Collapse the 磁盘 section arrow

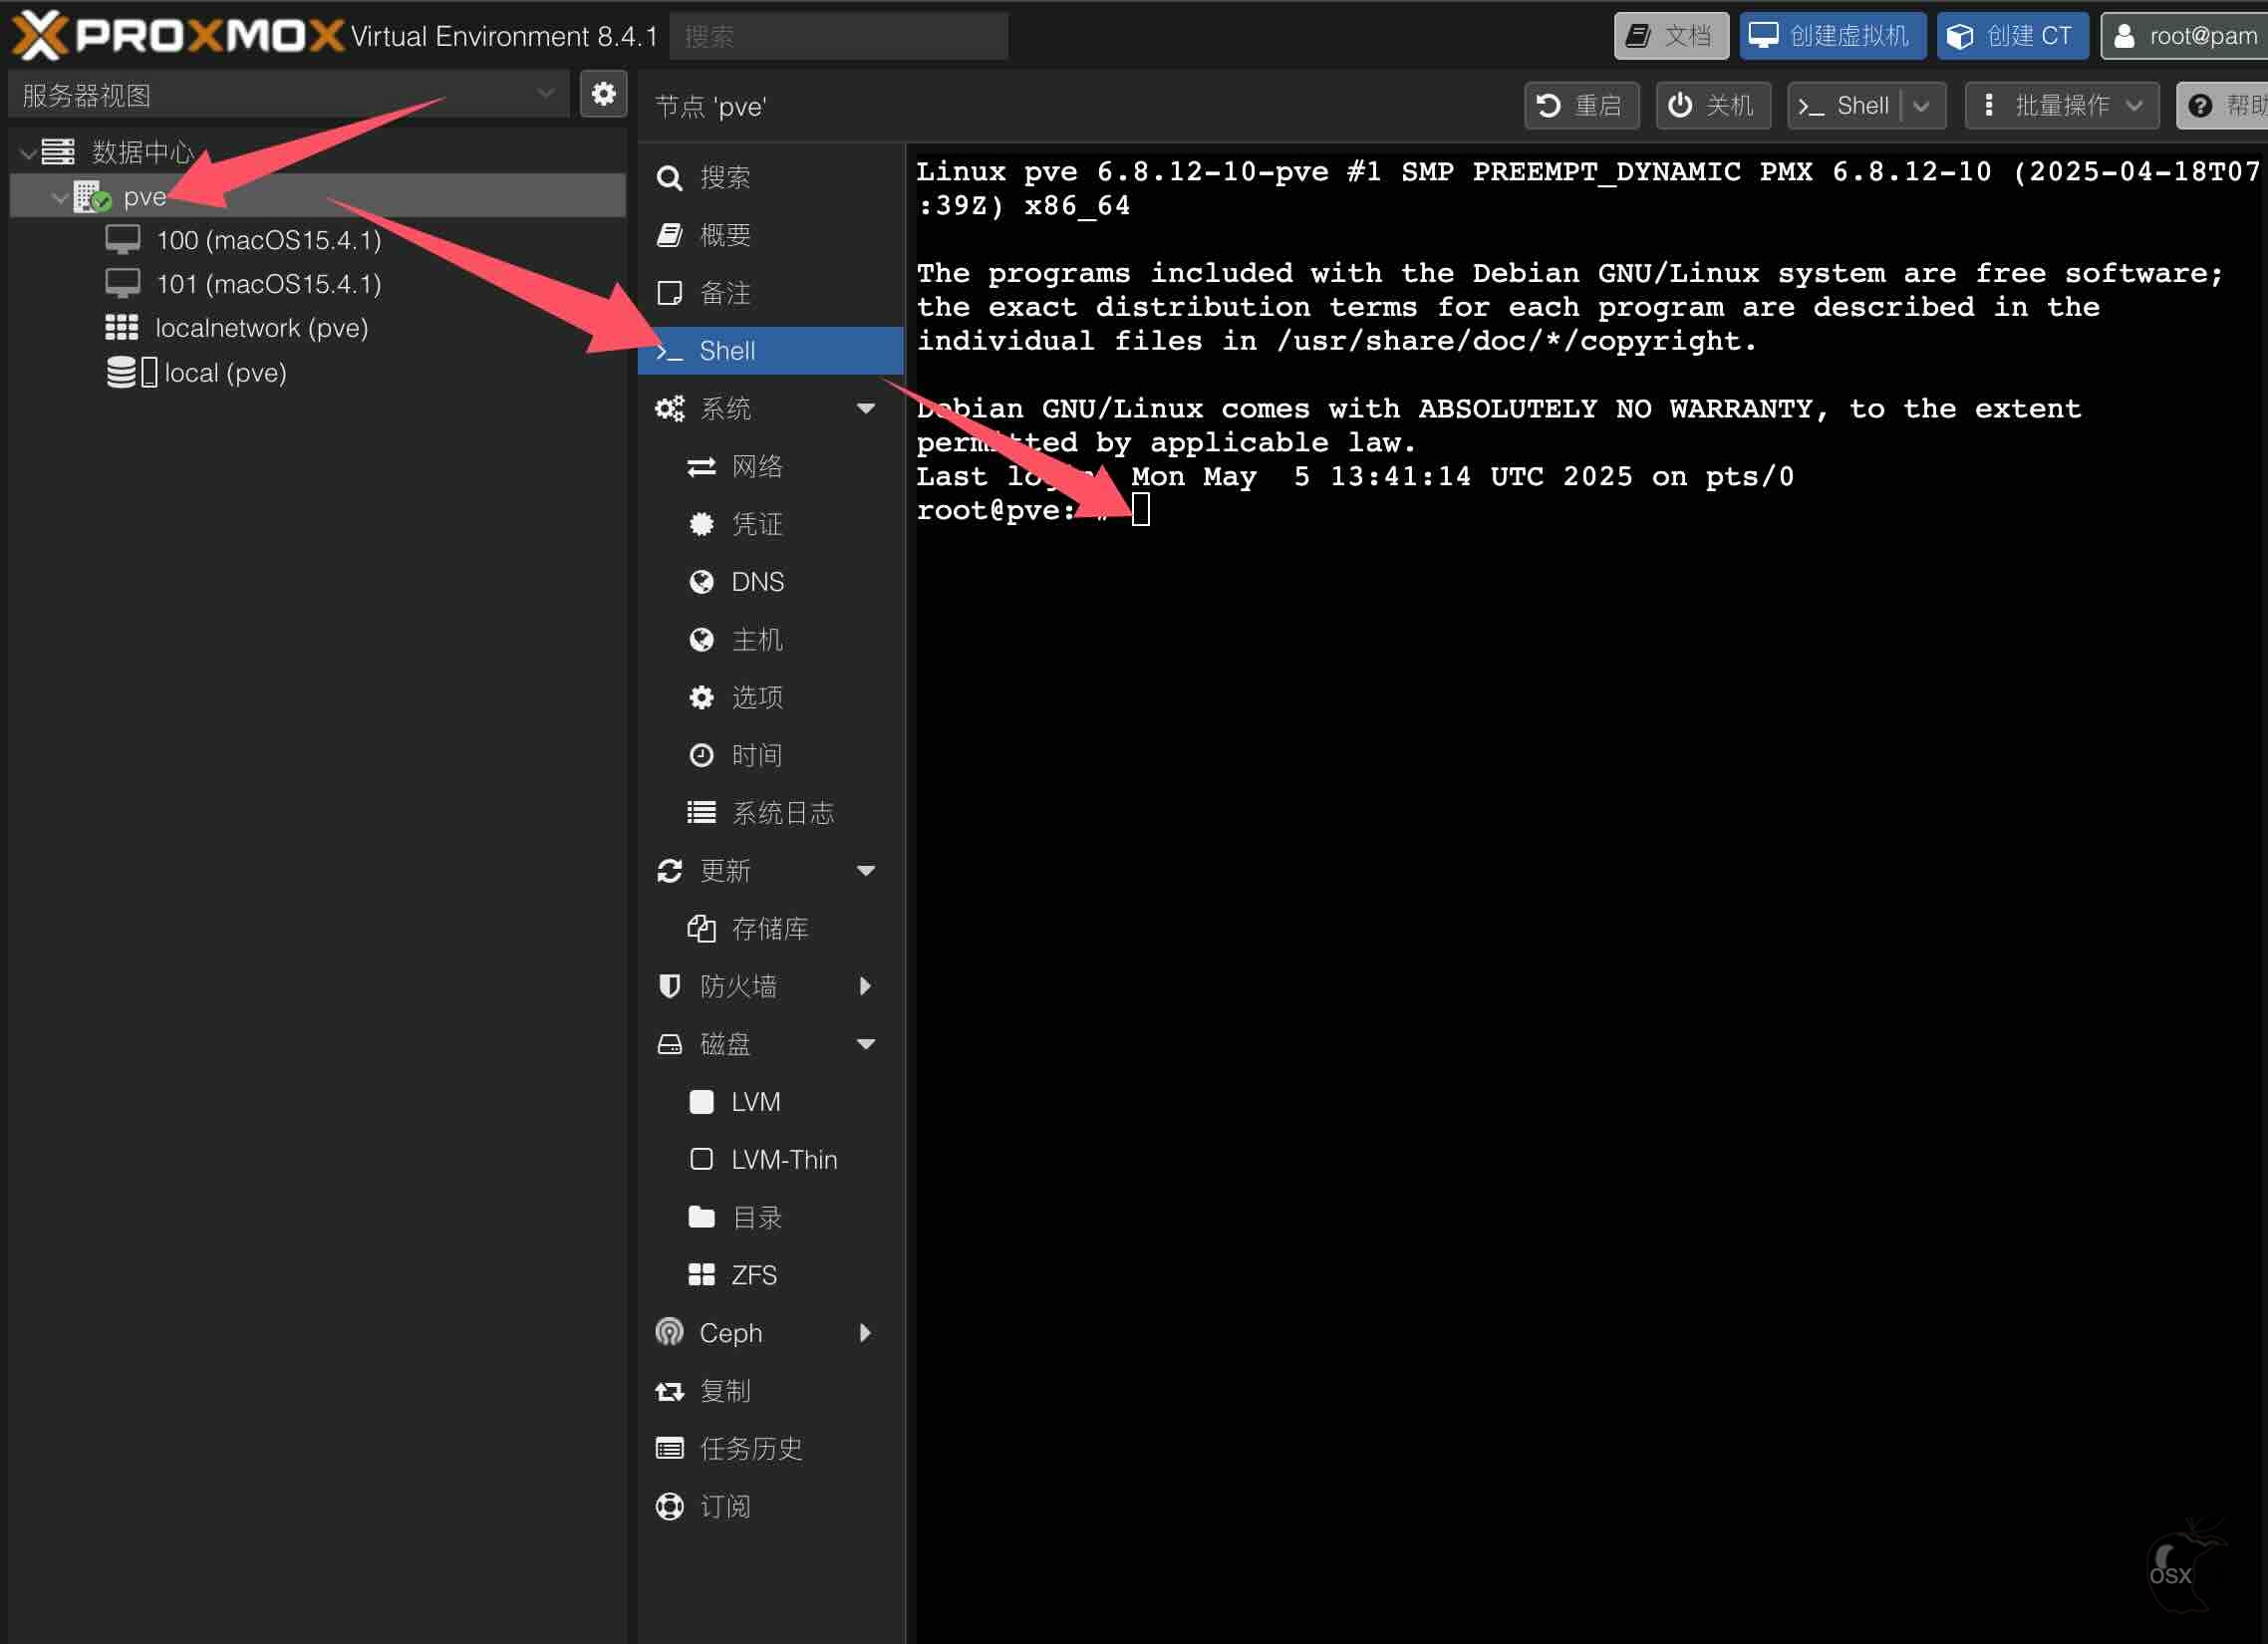(866, 1044)
